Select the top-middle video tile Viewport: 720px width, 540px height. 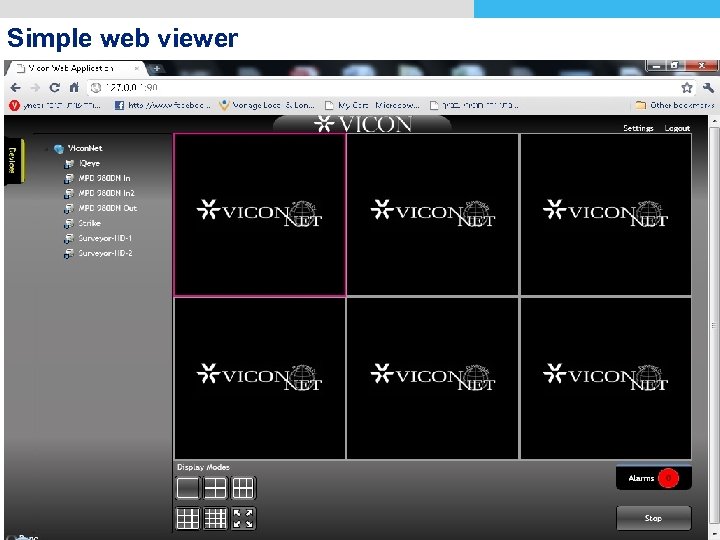pos(433,214)
